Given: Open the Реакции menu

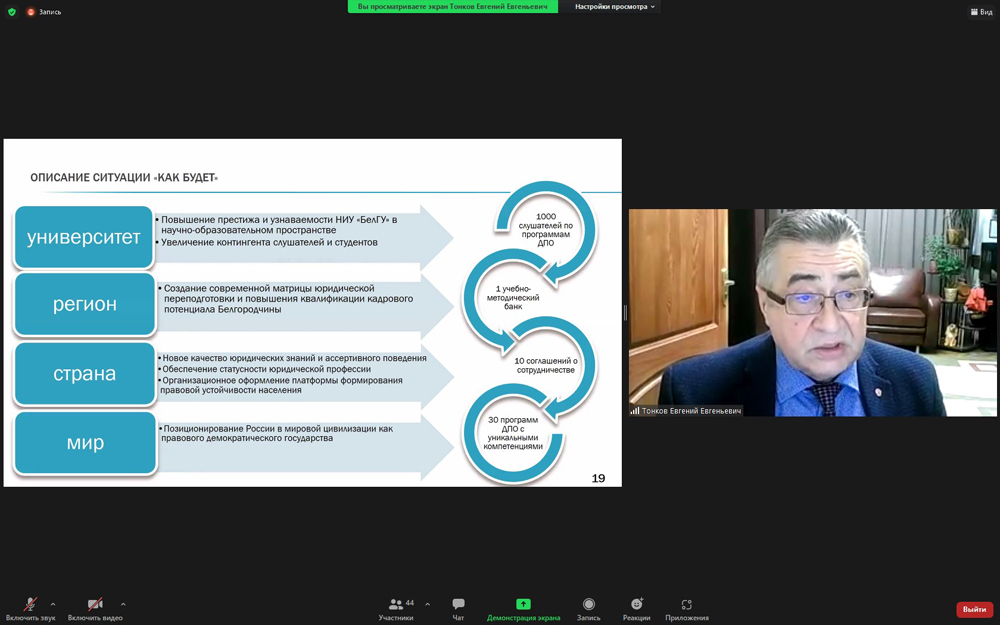Looking at the screenshot, I should tap(636, 609).
